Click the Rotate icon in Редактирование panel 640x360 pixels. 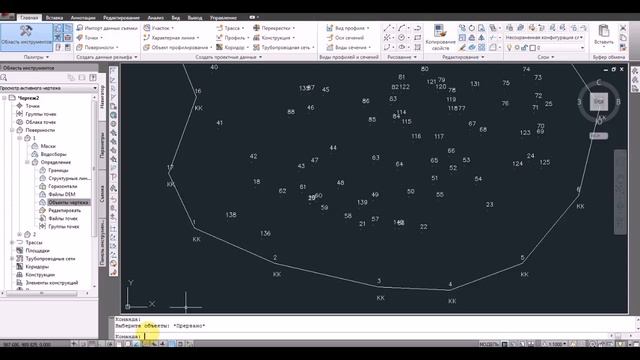[x=472, y=28]
